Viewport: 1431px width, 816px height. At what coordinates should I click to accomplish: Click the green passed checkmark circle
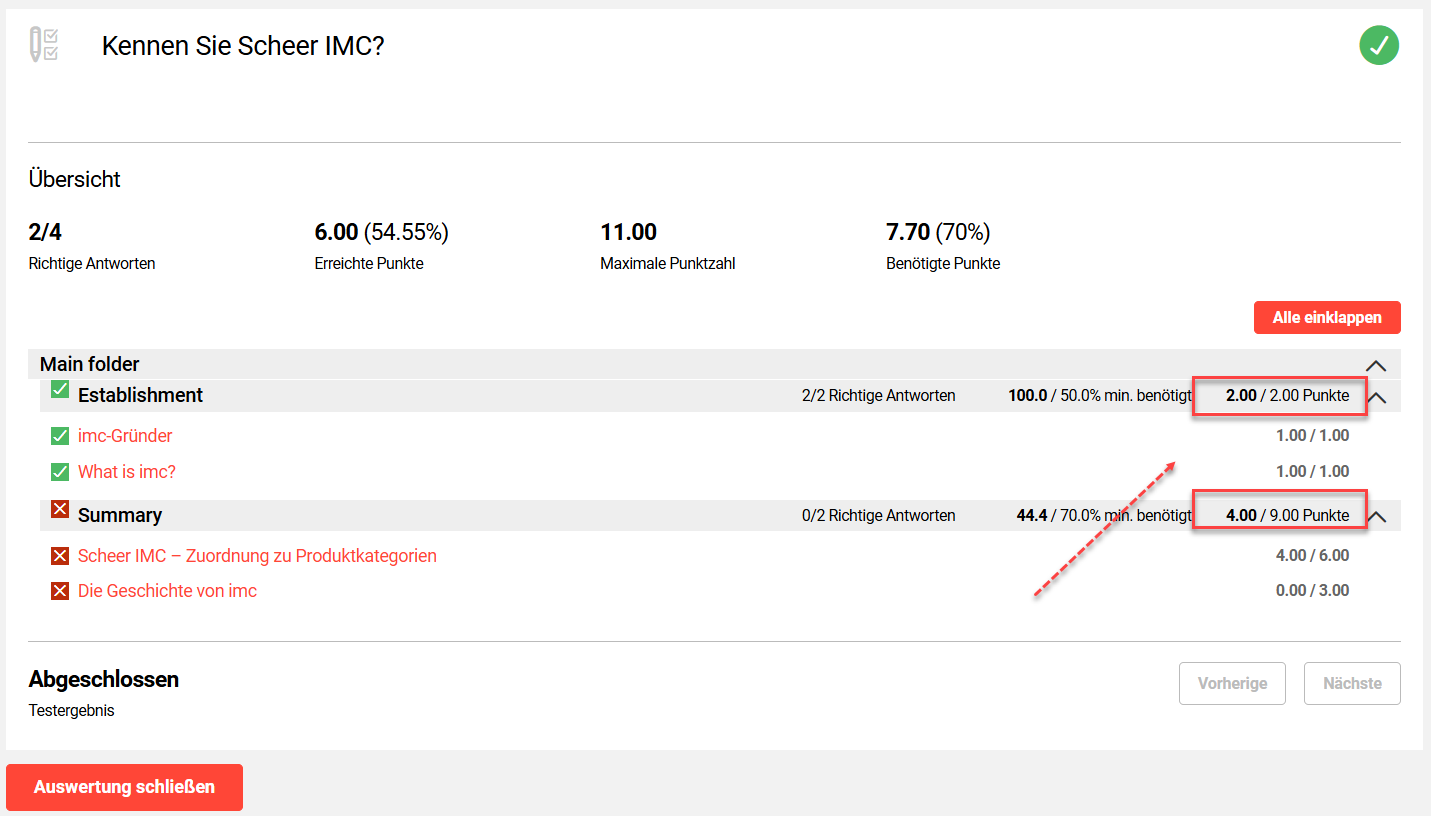tap(1379, 46)
